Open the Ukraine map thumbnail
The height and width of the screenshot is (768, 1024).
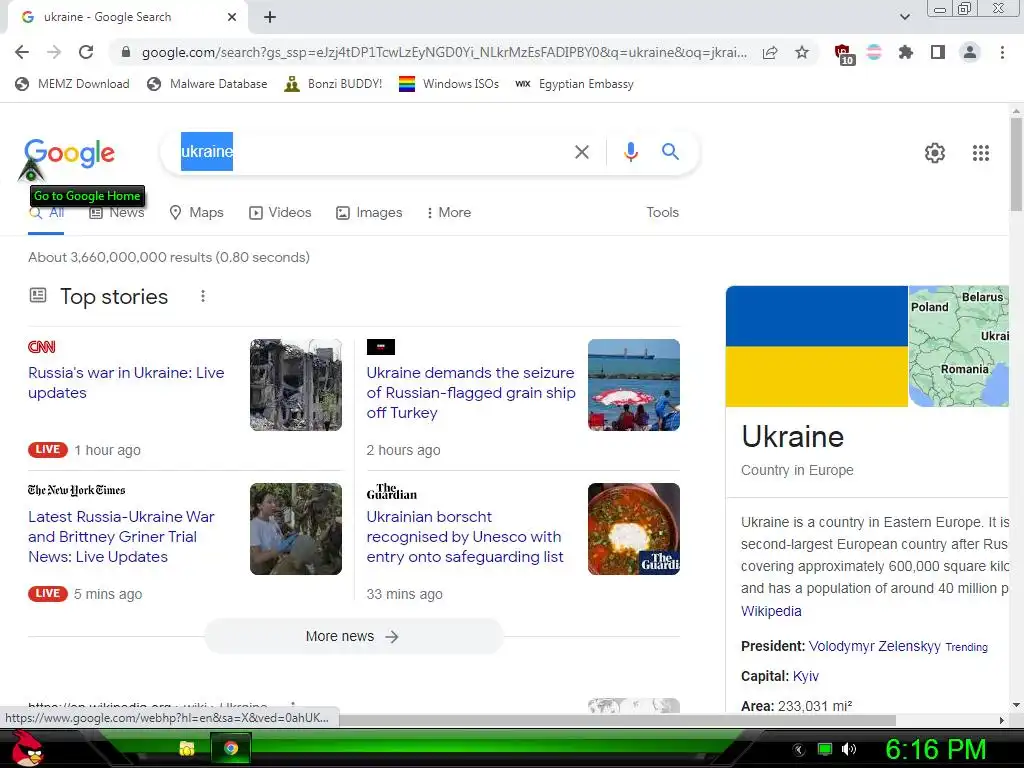pos(959,346)
